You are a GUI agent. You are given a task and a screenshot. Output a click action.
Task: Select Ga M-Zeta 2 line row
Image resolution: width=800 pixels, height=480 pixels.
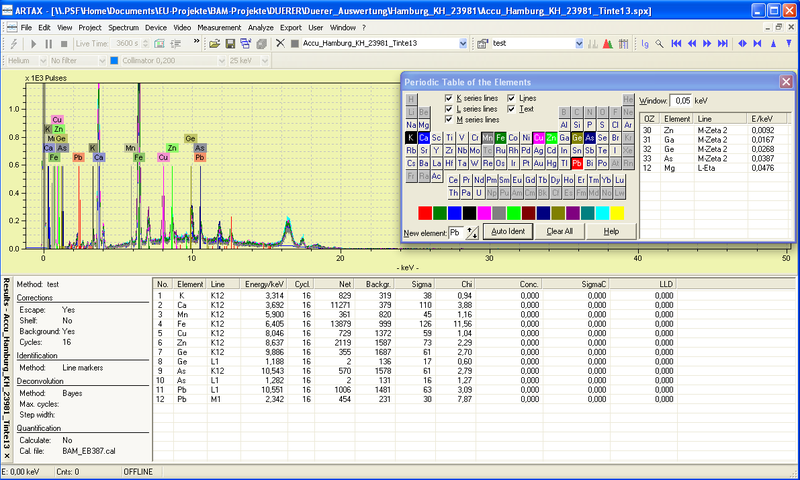[714, 140]
